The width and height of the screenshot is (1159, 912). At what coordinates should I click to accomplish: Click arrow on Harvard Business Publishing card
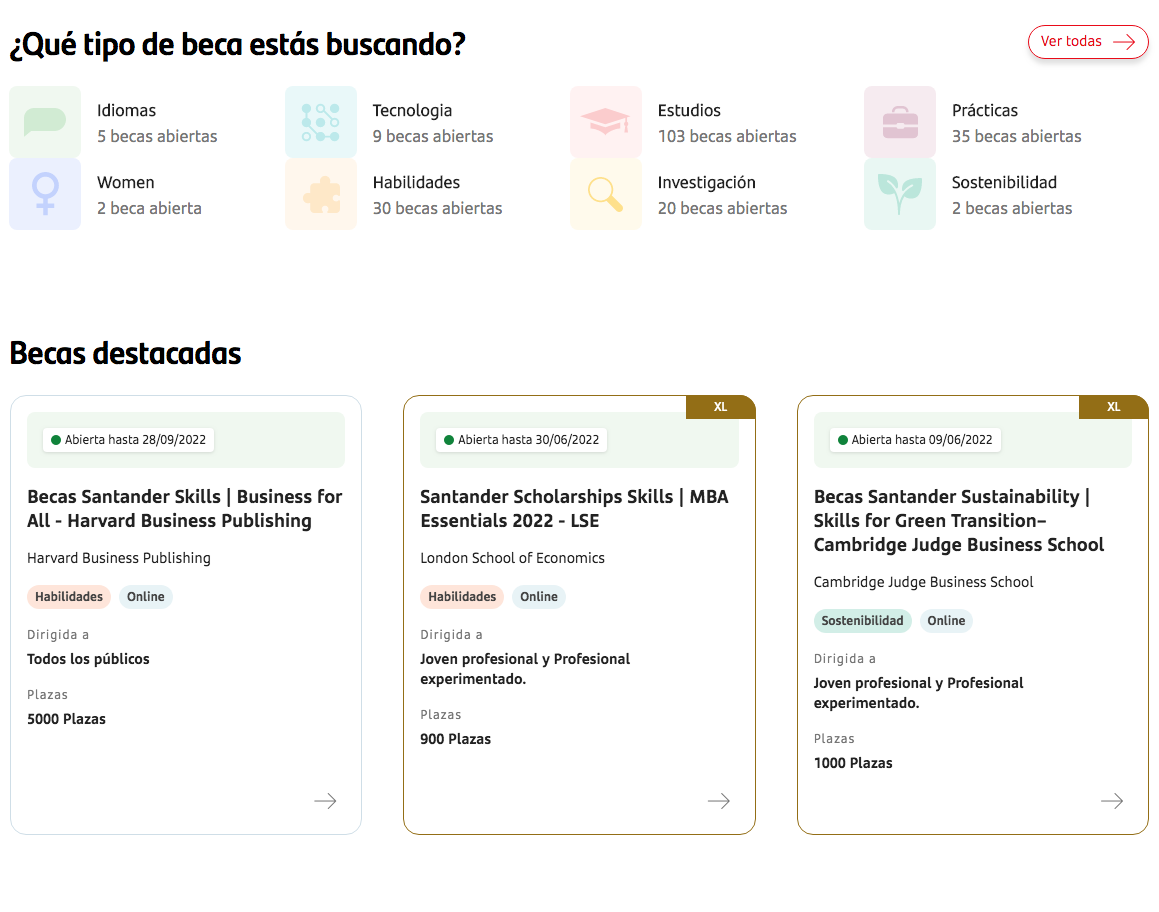point(325,801)
